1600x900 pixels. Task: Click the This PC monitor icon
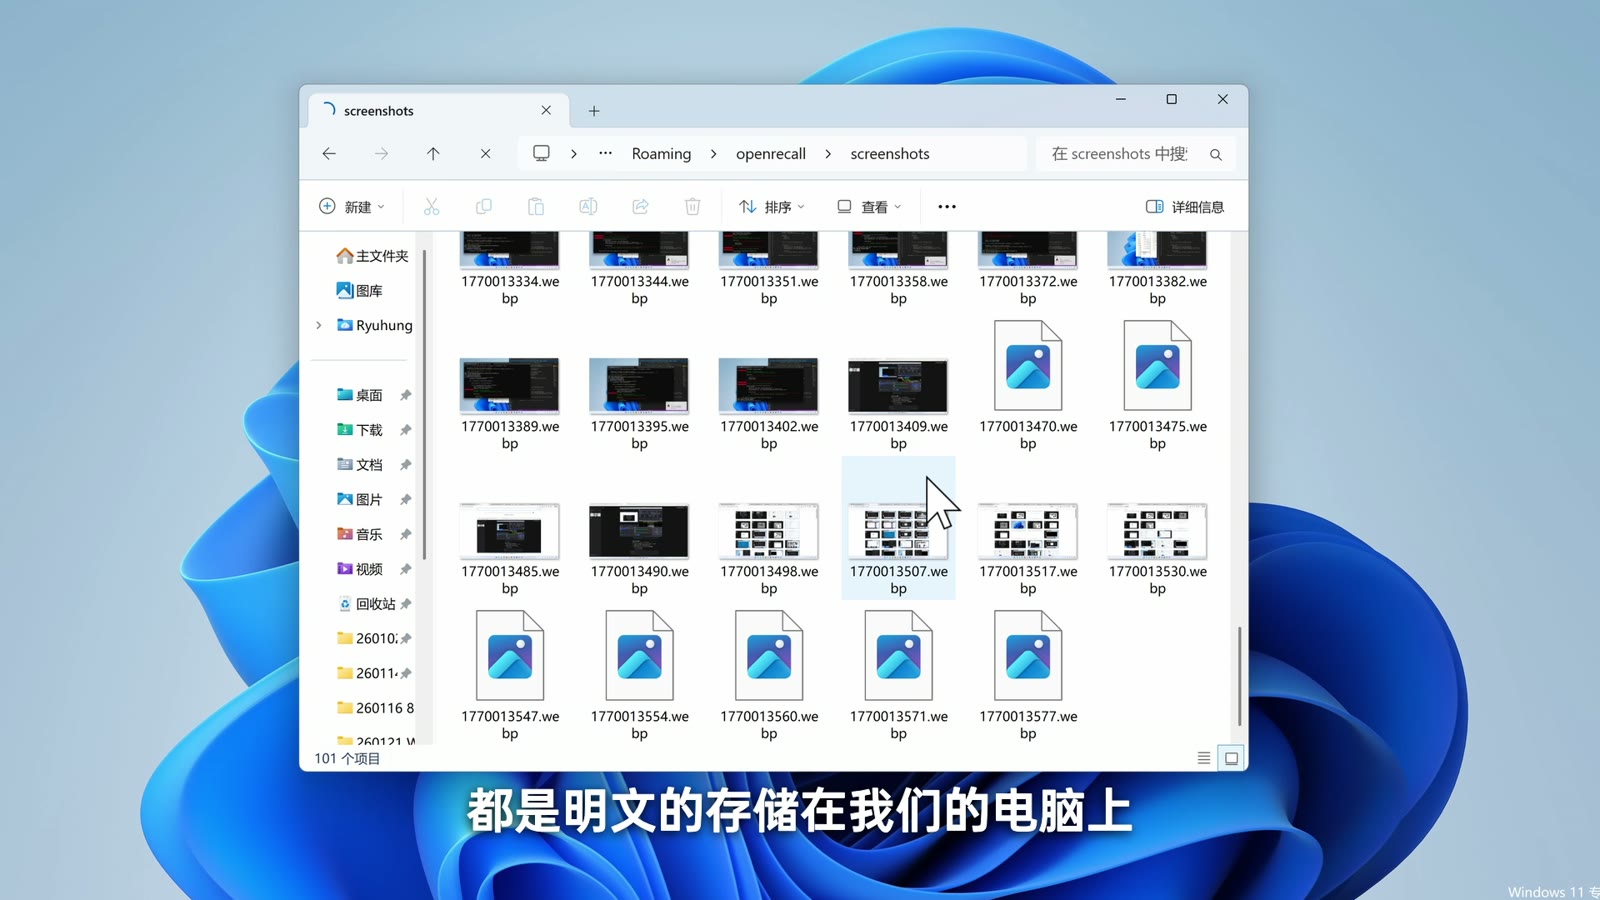[x=541, y=153]
